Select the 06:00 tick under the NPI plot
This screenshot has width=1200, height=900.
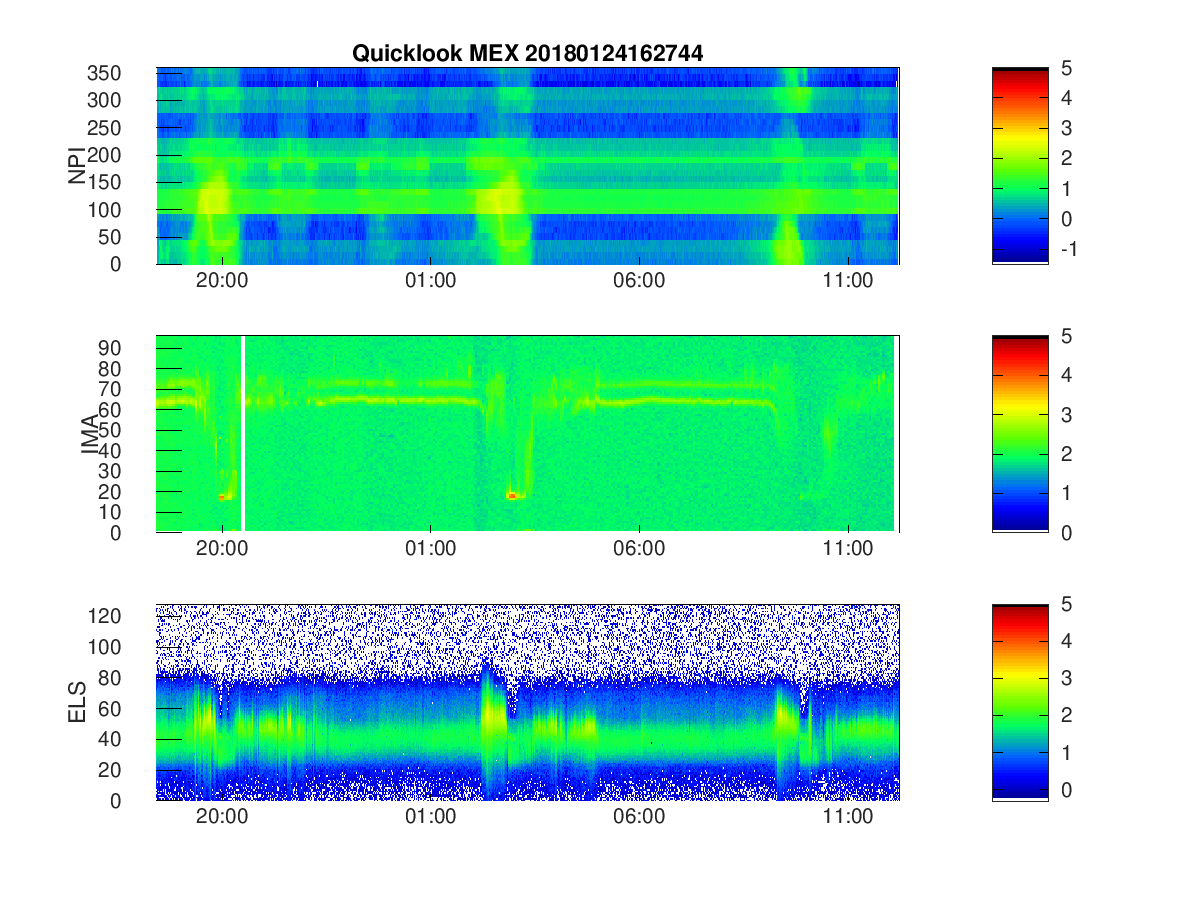coord(639,280)
